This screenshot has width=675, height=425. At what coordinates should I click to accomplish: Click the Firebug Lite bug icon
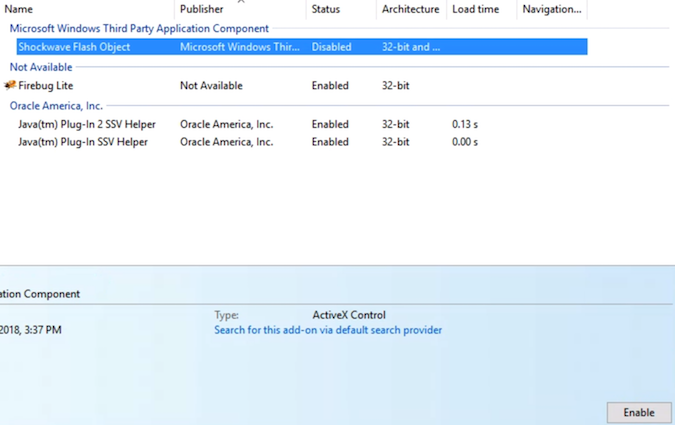(x=10, y=85)
